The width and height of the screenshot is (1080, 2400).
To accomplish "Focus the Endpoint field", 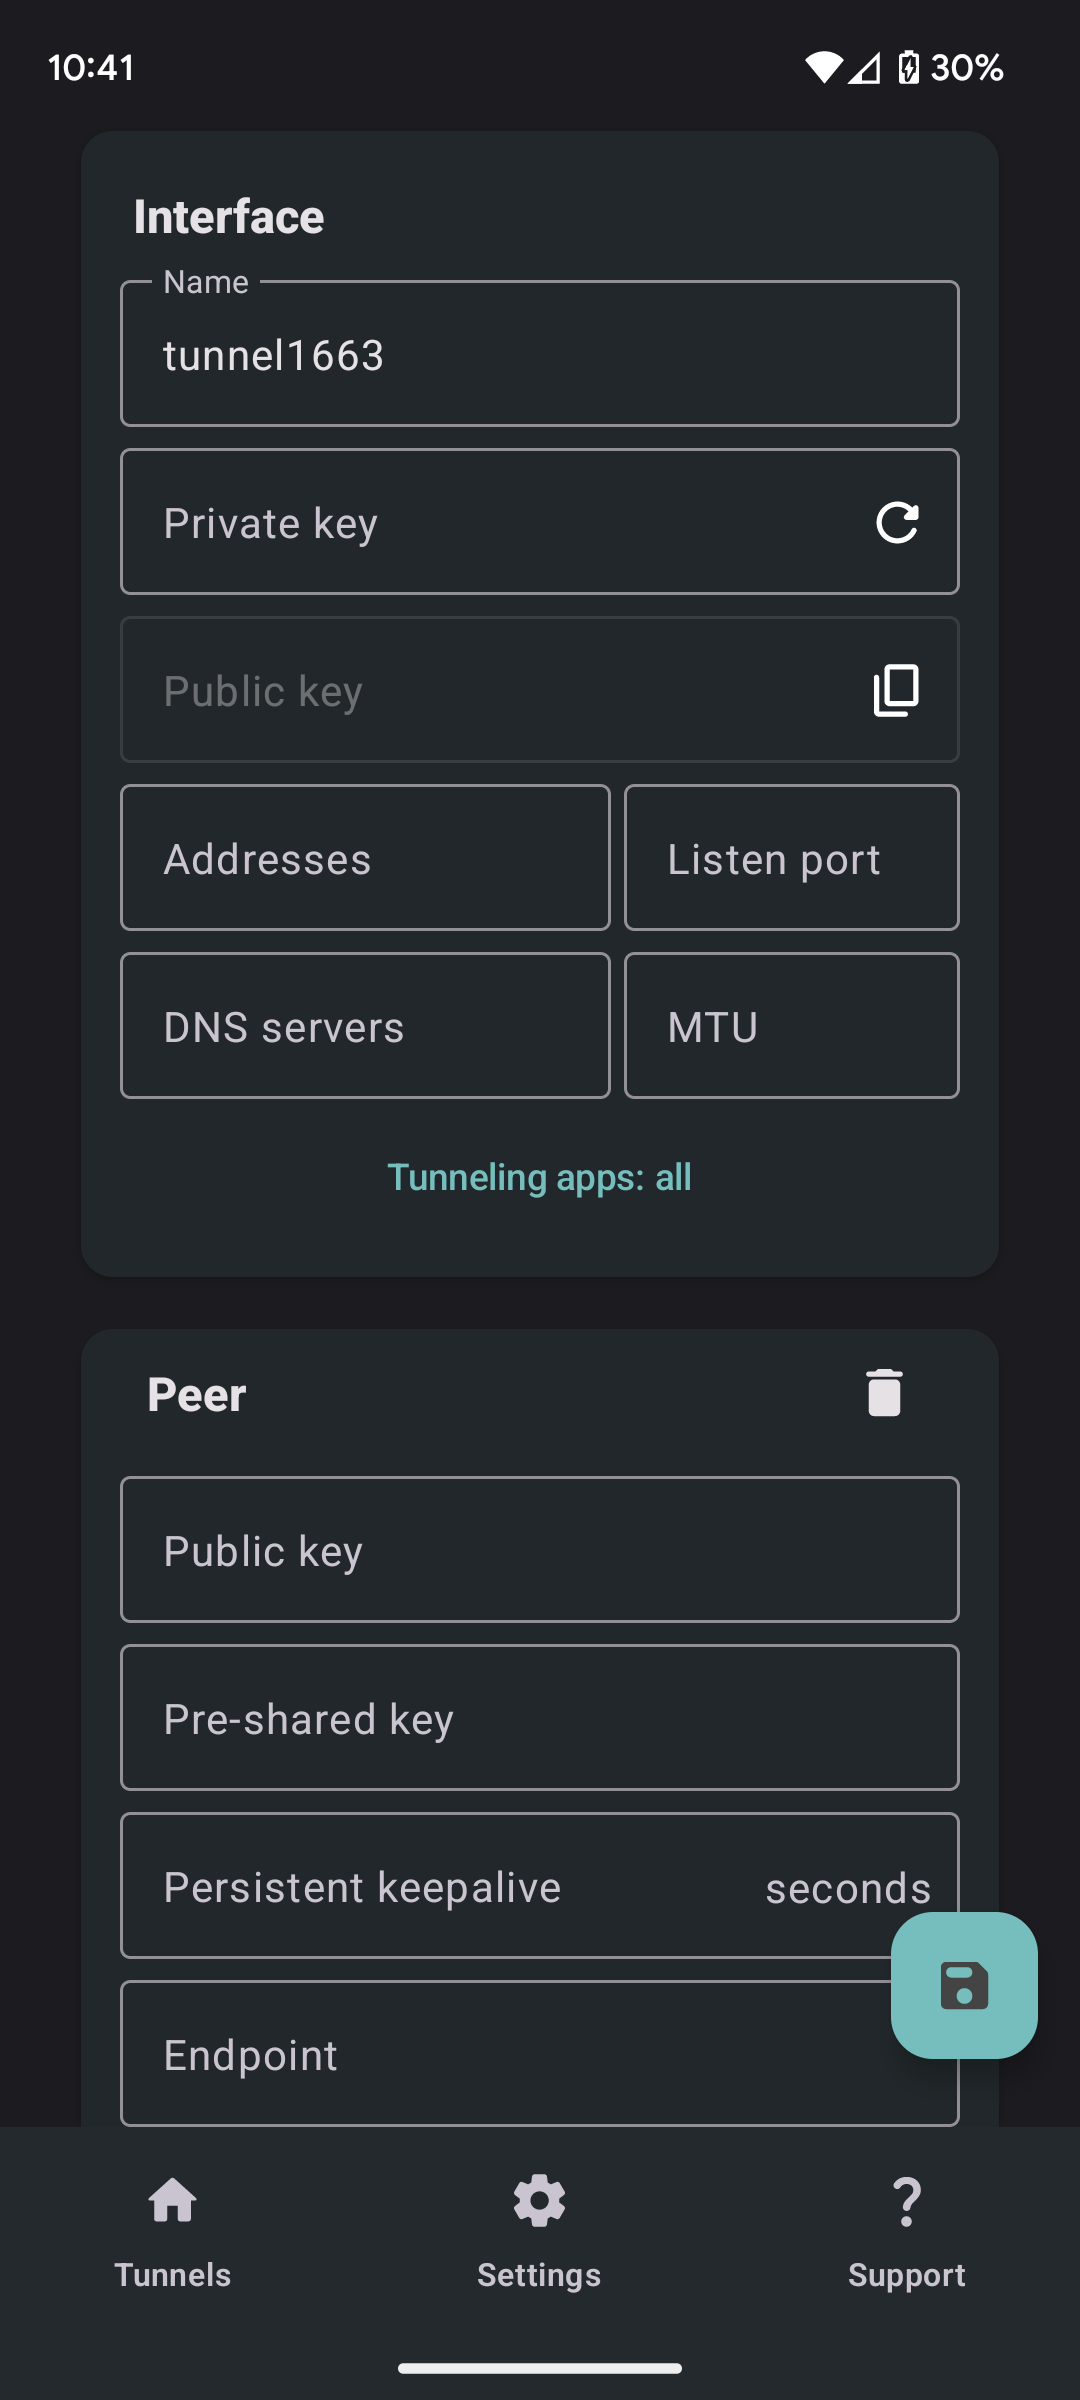I will pyautogui.click(x=480, y=2054).
